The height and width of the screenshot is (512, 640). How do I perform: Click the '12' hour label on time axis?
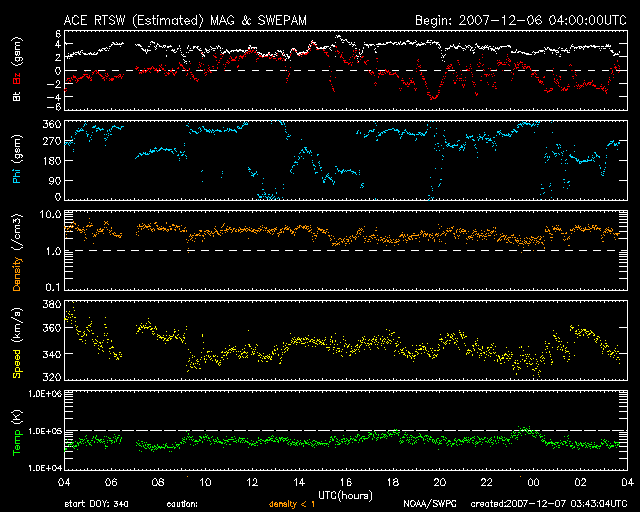[252, 482]
